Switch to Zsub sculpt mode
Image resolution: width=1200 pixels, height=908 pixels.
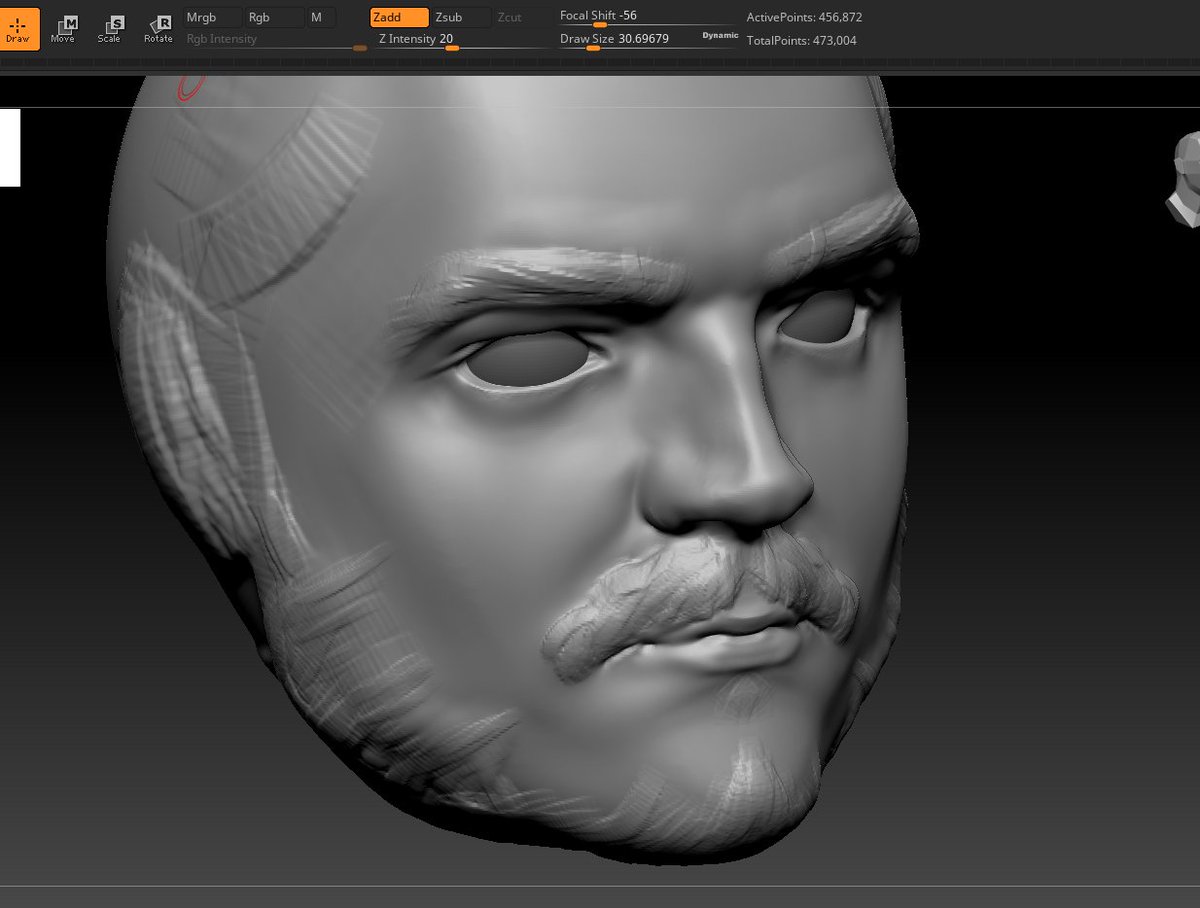click(461, 17)
